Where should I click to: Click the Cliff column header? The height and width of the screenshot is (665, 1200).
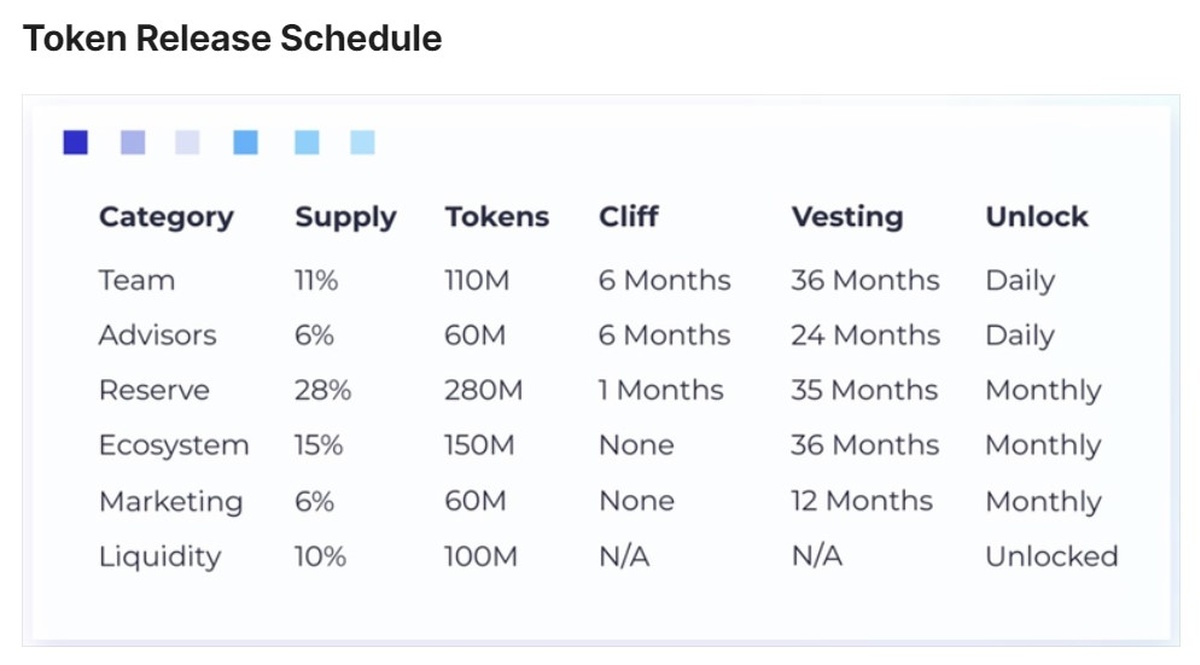click(x=628, y=217)
